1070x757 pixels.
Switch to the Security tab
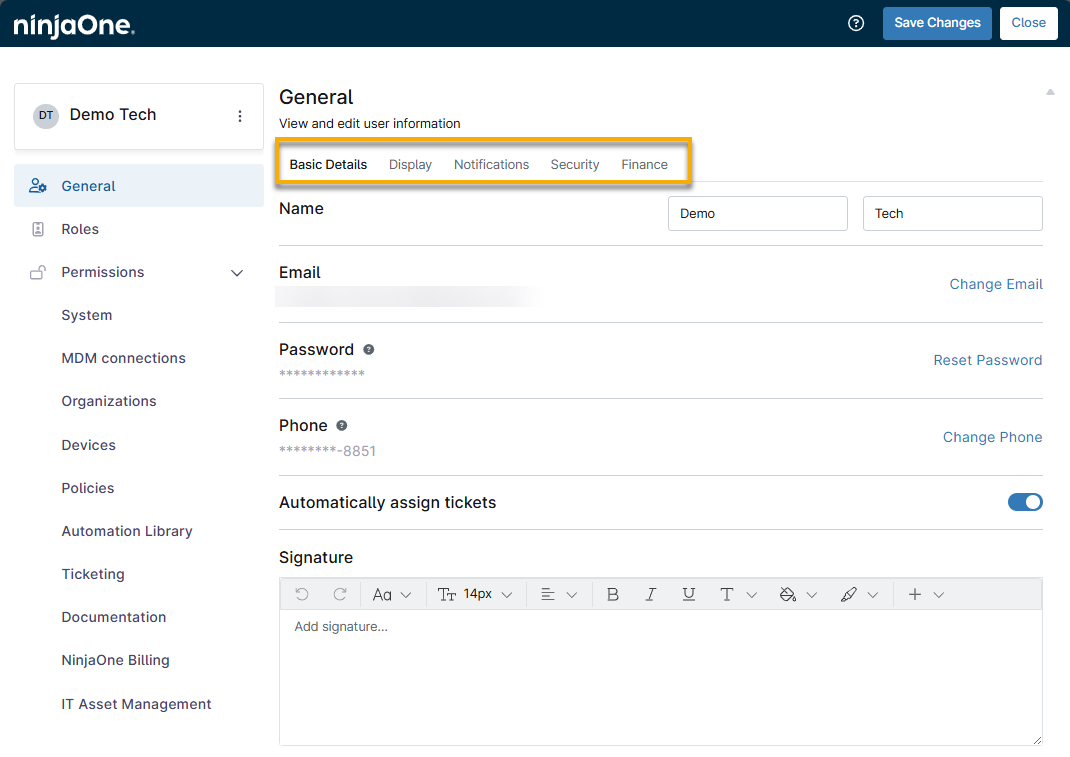[x=575, y=164]
